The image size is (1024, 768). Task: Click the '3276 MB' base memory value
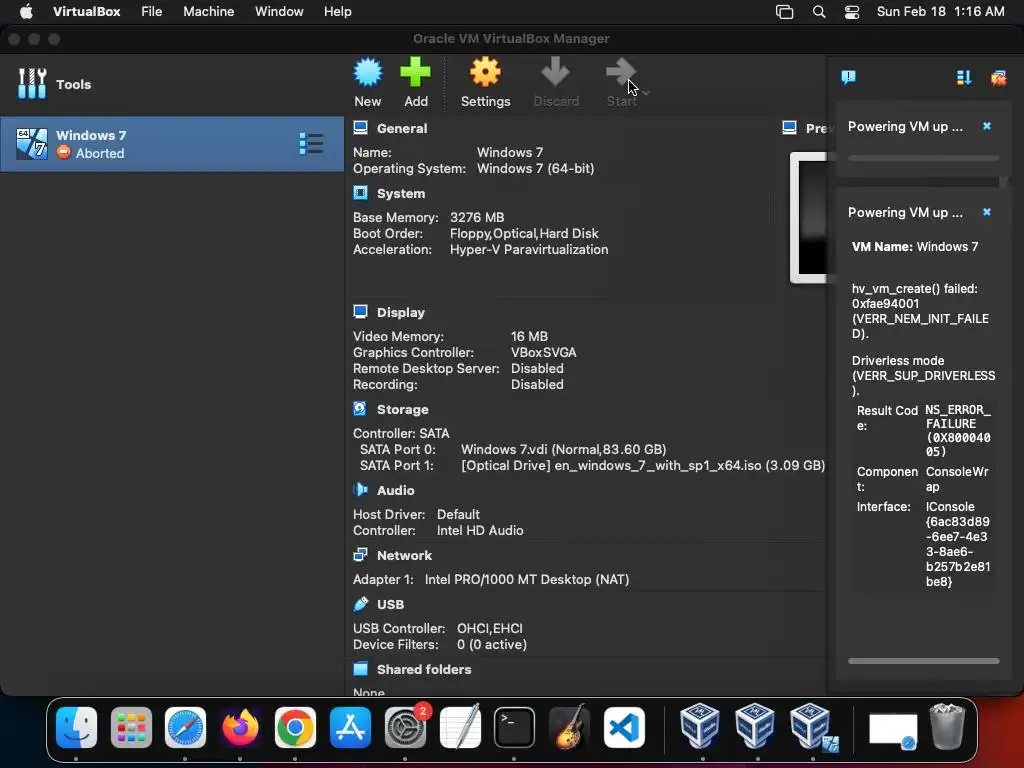click(x=477, y=217)
